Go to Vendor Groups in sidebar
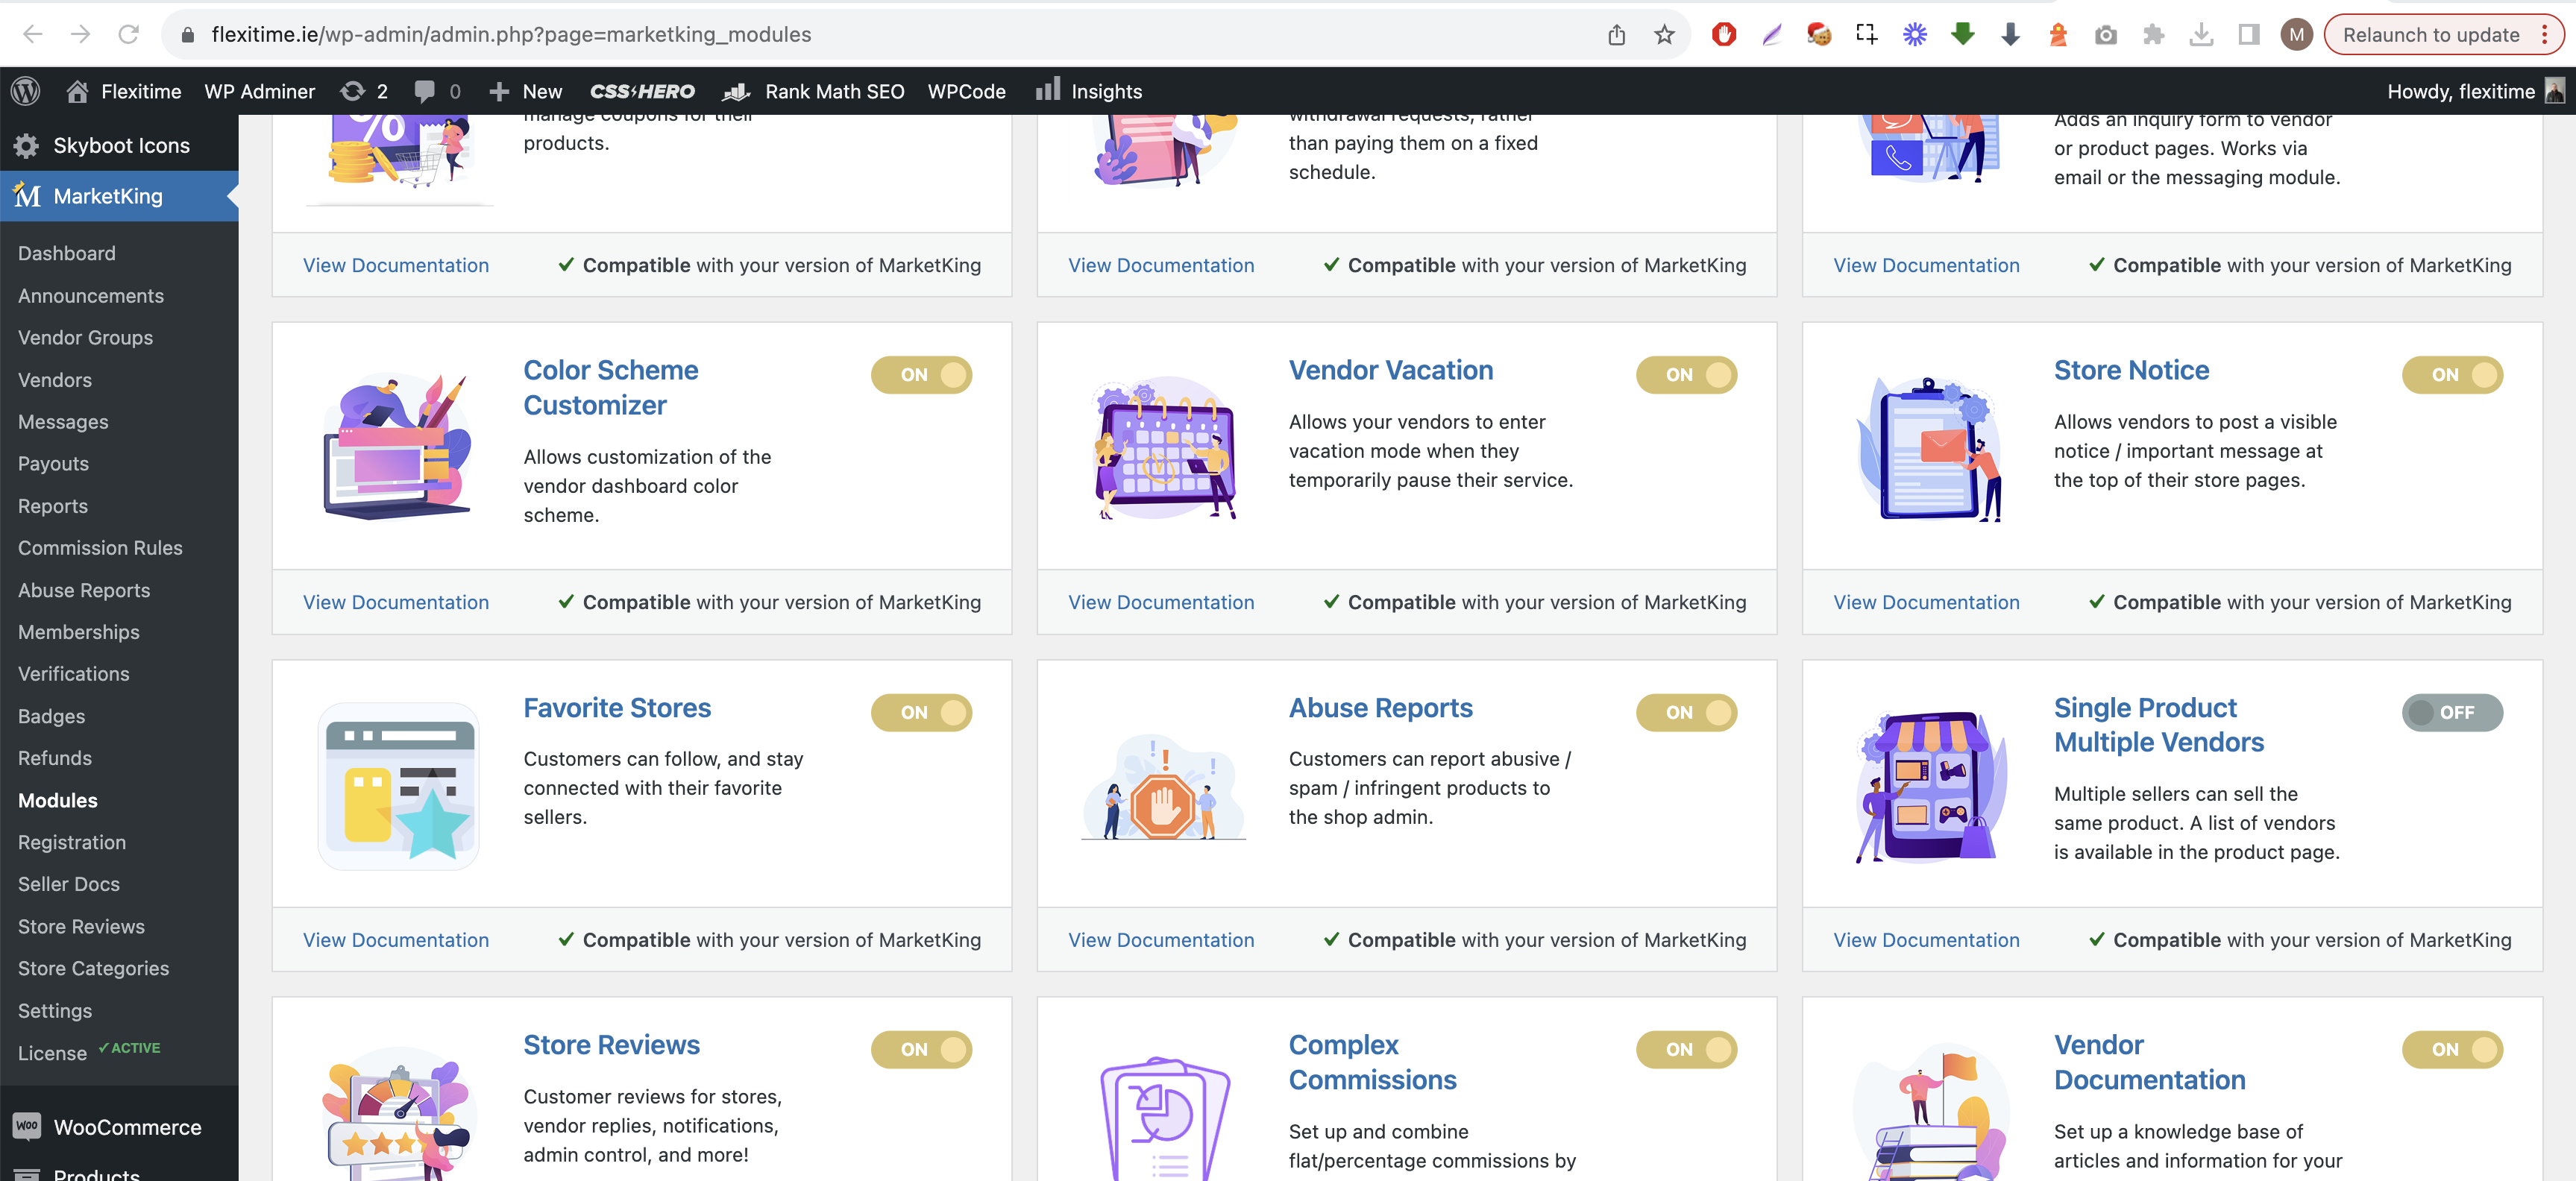Image resolution: width=2576 pixels, height=1181 pixels. pos(85,337)
